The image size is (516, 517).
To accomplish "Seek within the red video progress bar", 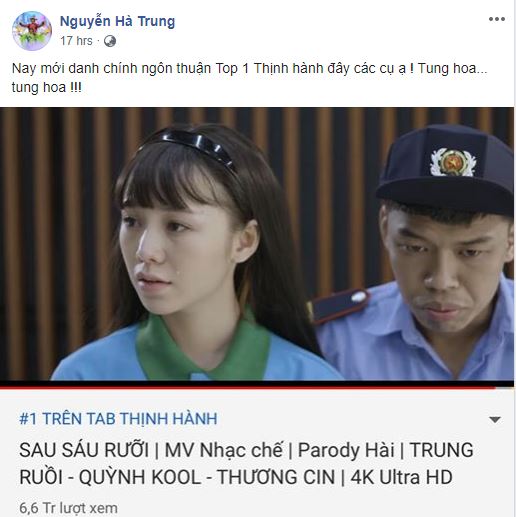I will point(247,388).
